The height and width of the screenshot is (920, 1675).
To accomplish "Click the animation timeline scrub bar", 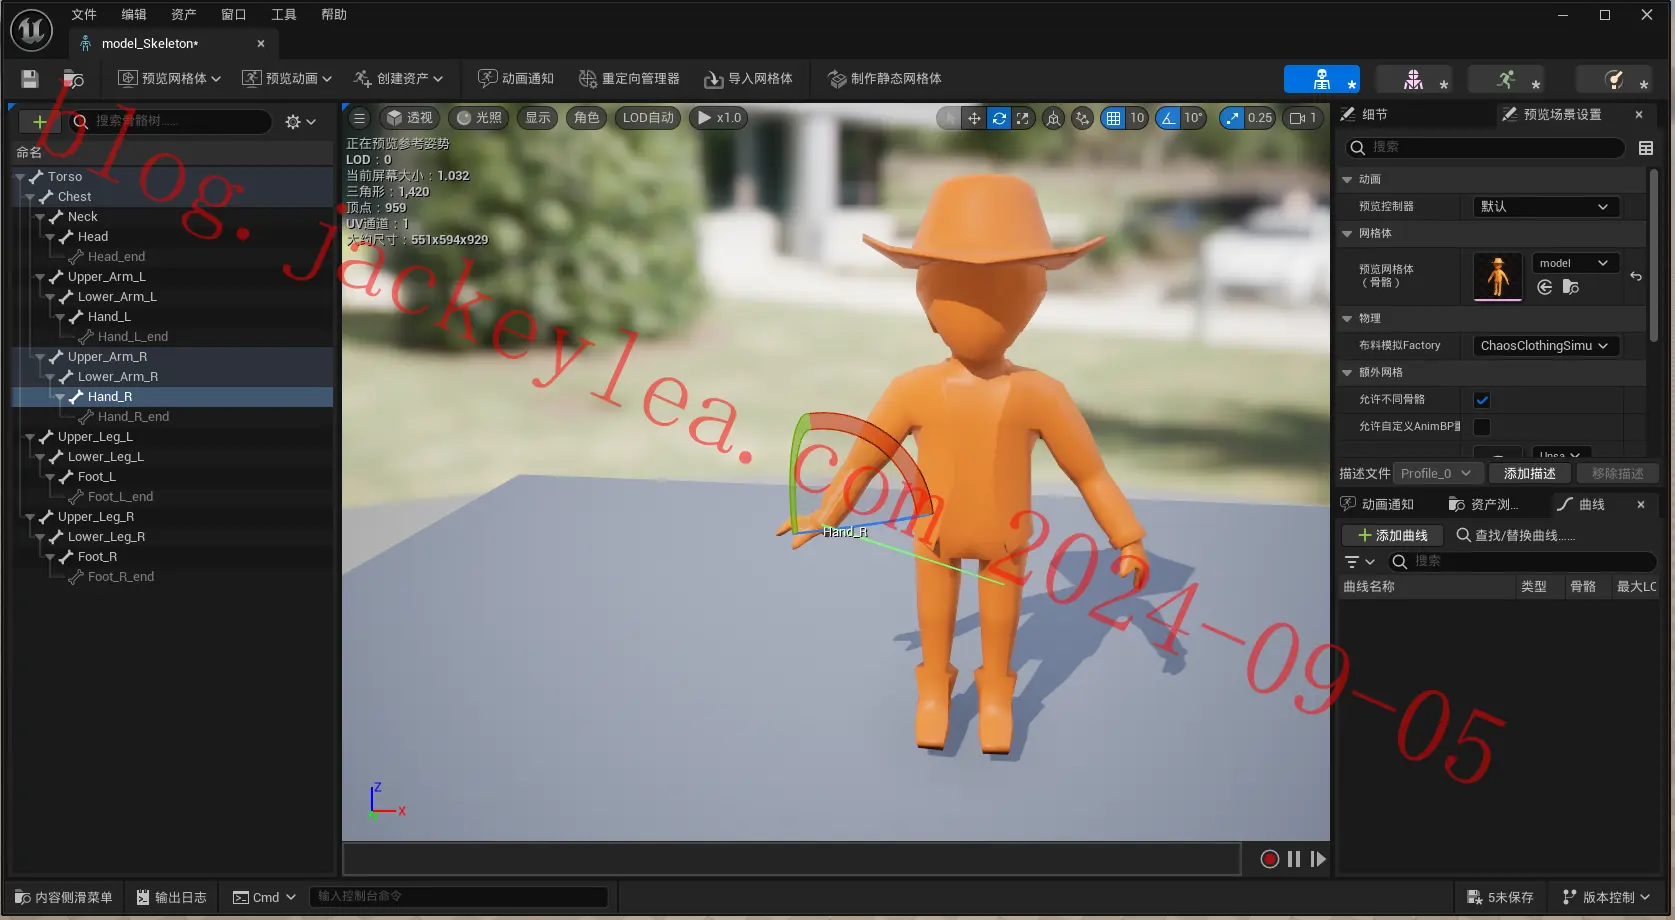I will point(792,859).
